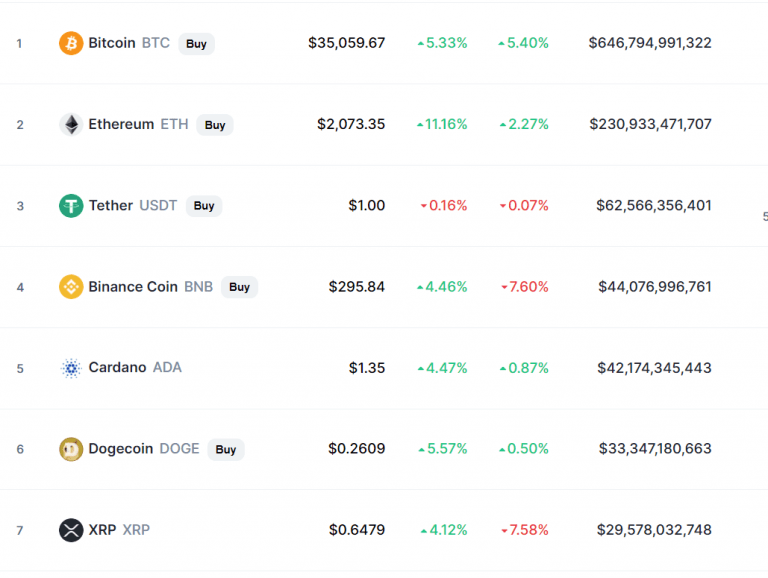The image size is (768, 578).
Task: Click the Dogecoin dog icon
Action: pyautogui.click(x=71, y=449)
